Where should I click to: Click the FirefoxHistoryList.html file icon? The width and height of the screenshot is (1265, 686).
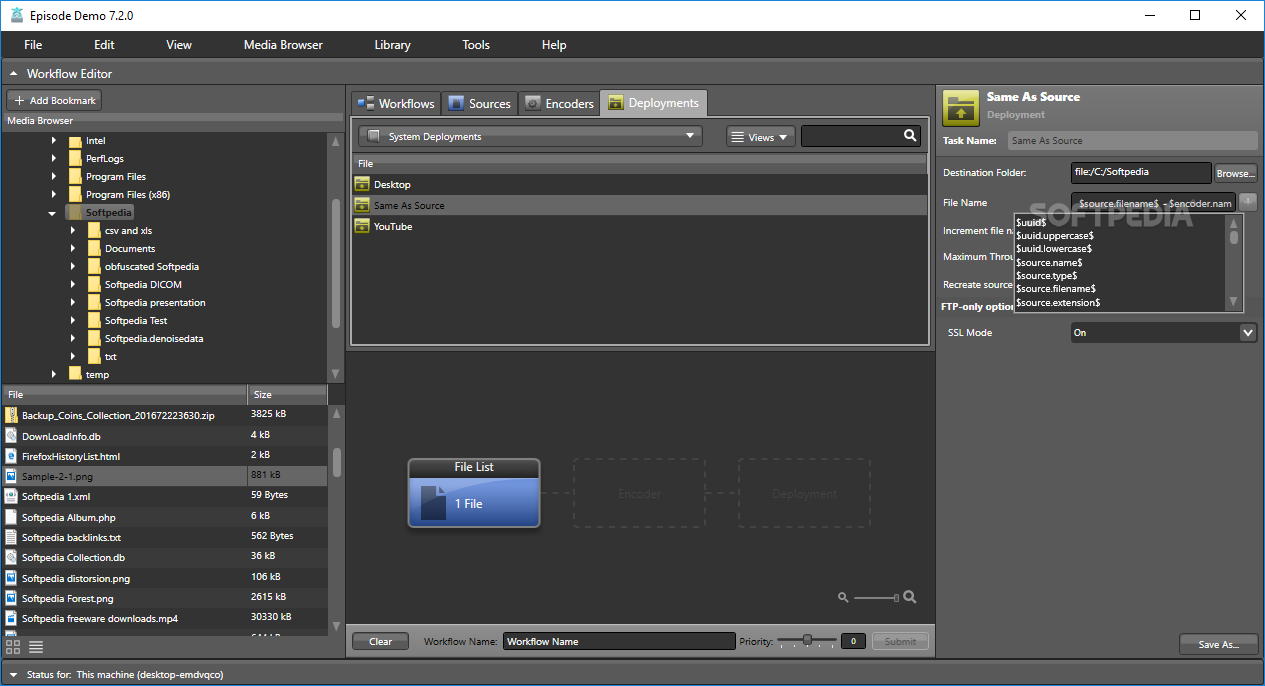click(x=12, y=456)
